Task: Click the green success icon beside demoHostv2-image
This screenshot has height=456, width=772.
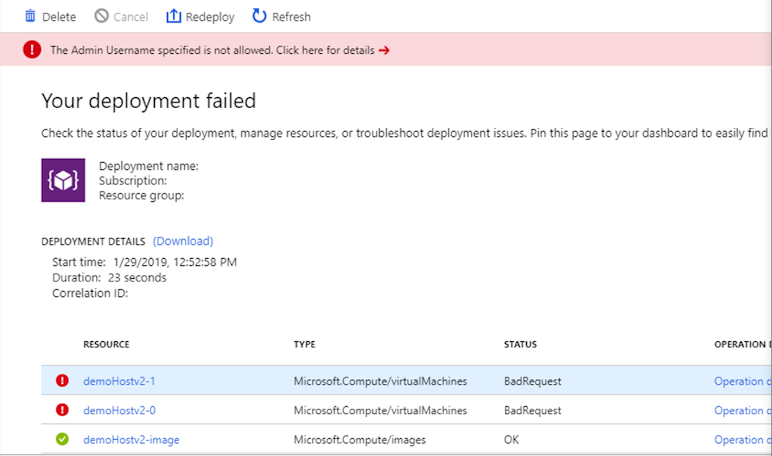Action: (x=63, y=439)
